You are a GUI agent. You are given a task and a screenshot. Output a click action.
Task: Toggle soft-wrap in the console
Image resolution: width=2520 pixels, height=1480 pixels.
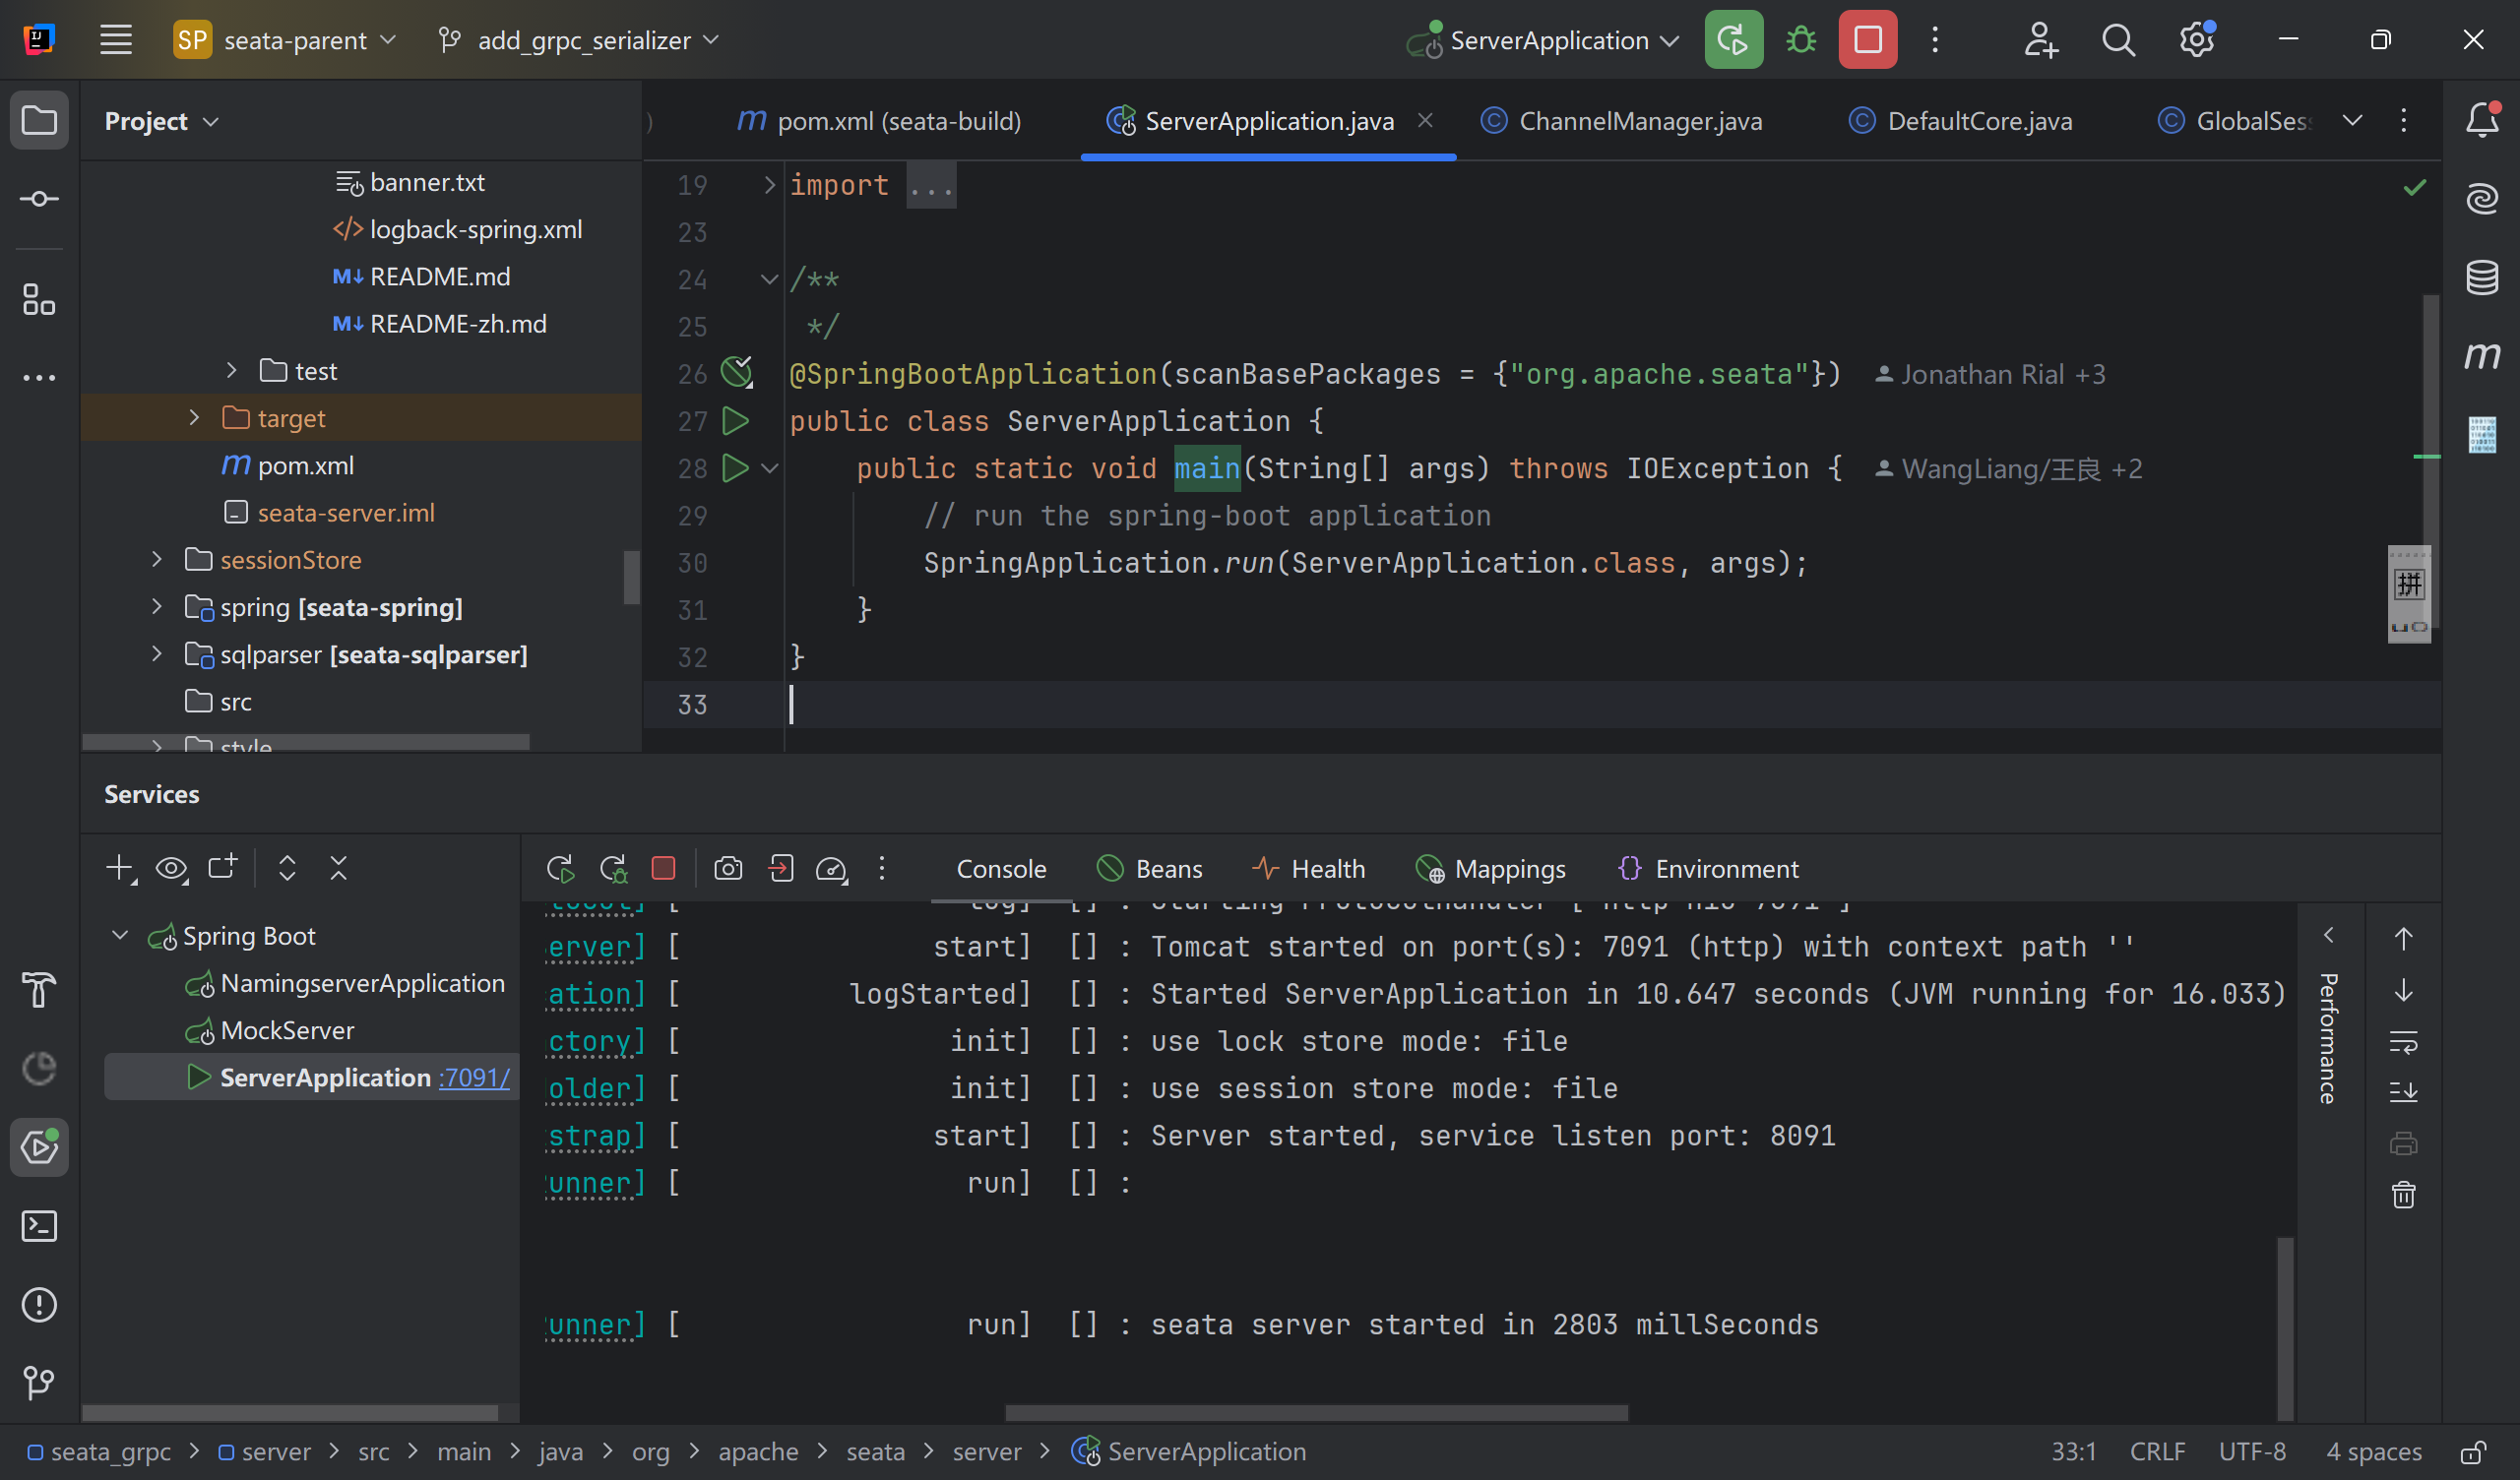click(2404, 1043)
